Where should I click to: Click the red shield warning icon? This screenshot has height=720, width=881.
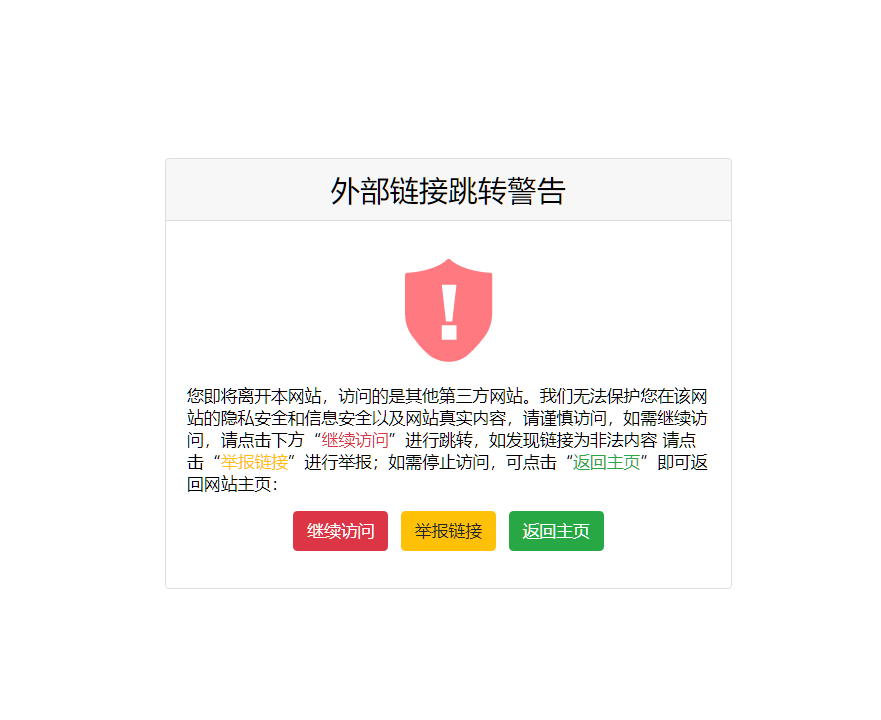click(x=448, y=310)
